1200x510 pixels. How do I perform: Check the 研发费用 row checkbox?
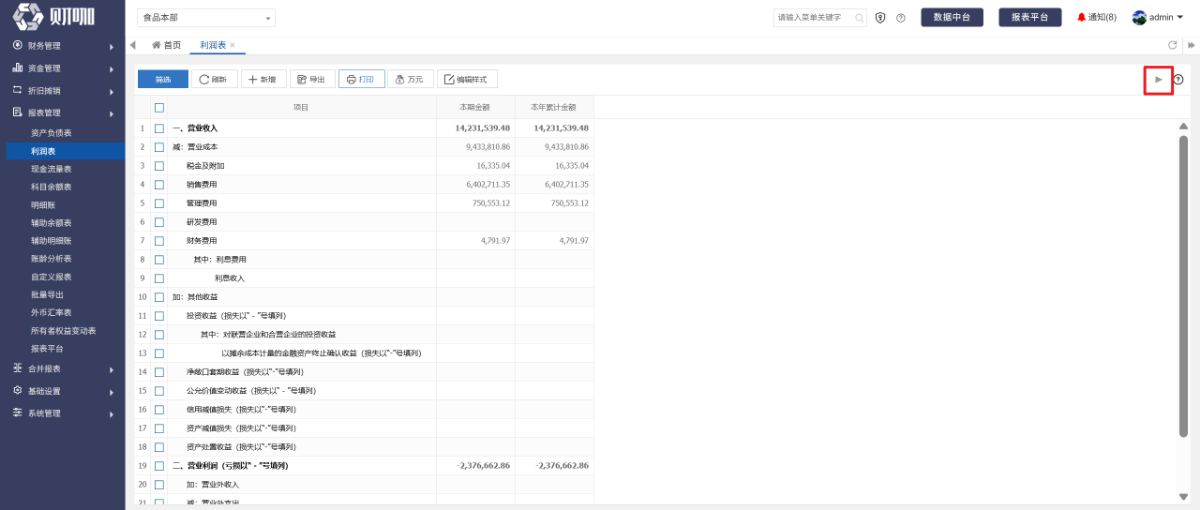click(159, 222)
